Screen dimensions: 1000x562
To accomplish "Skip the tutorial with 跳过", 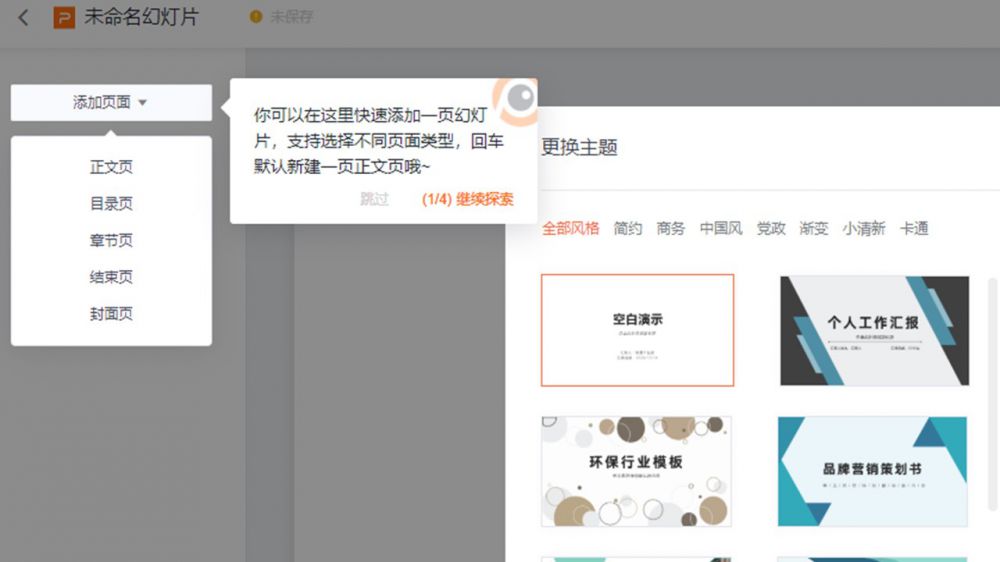I will [x=374, y=199].
